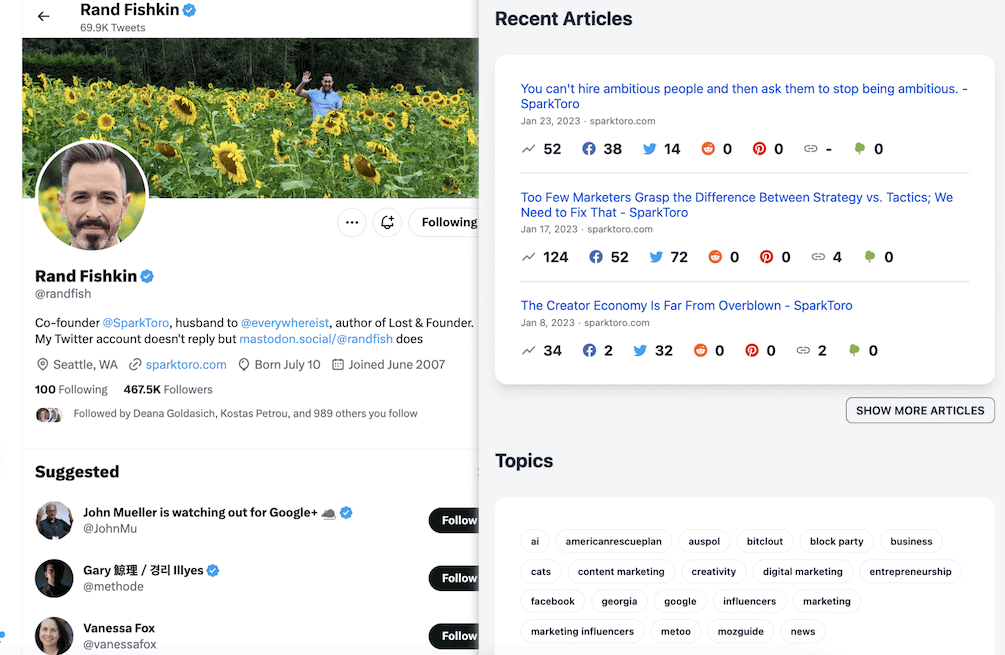1005x655 pixels.
Task: Select the digital marketing topic tag
Action: 802,572
